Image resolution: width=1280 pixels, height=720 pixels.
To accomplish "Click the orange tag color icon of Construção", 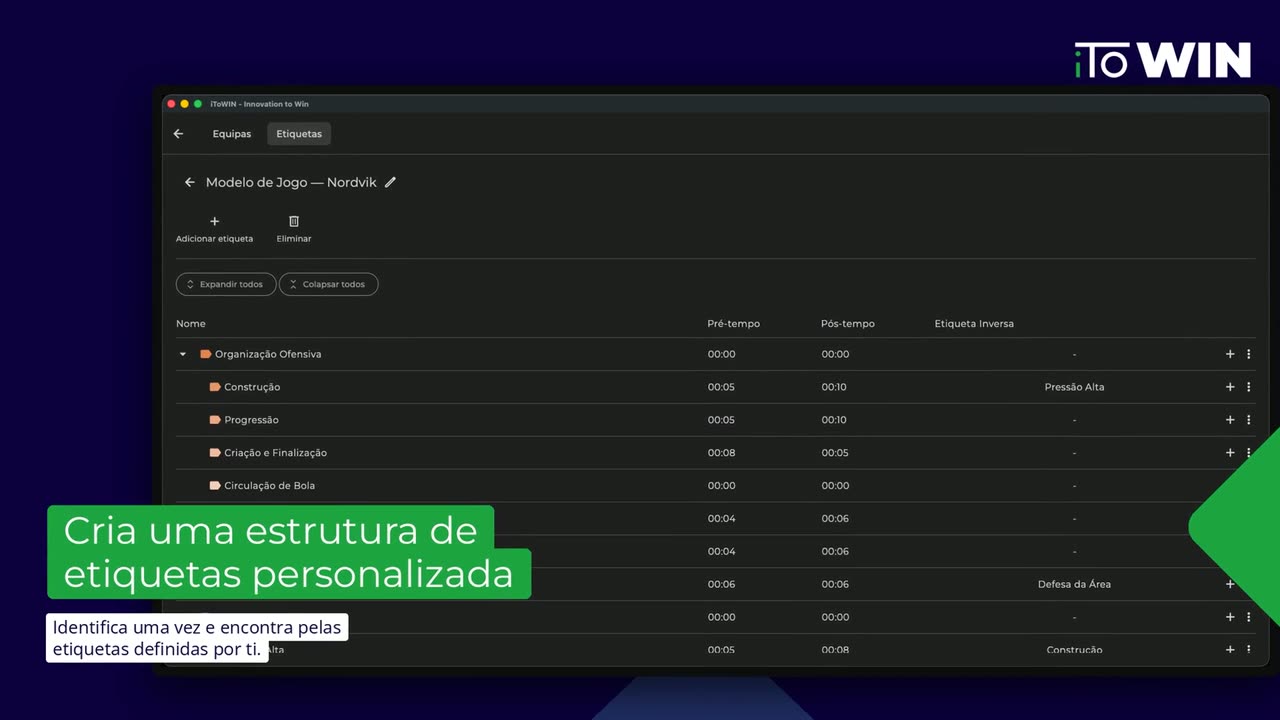I will 215,387.
